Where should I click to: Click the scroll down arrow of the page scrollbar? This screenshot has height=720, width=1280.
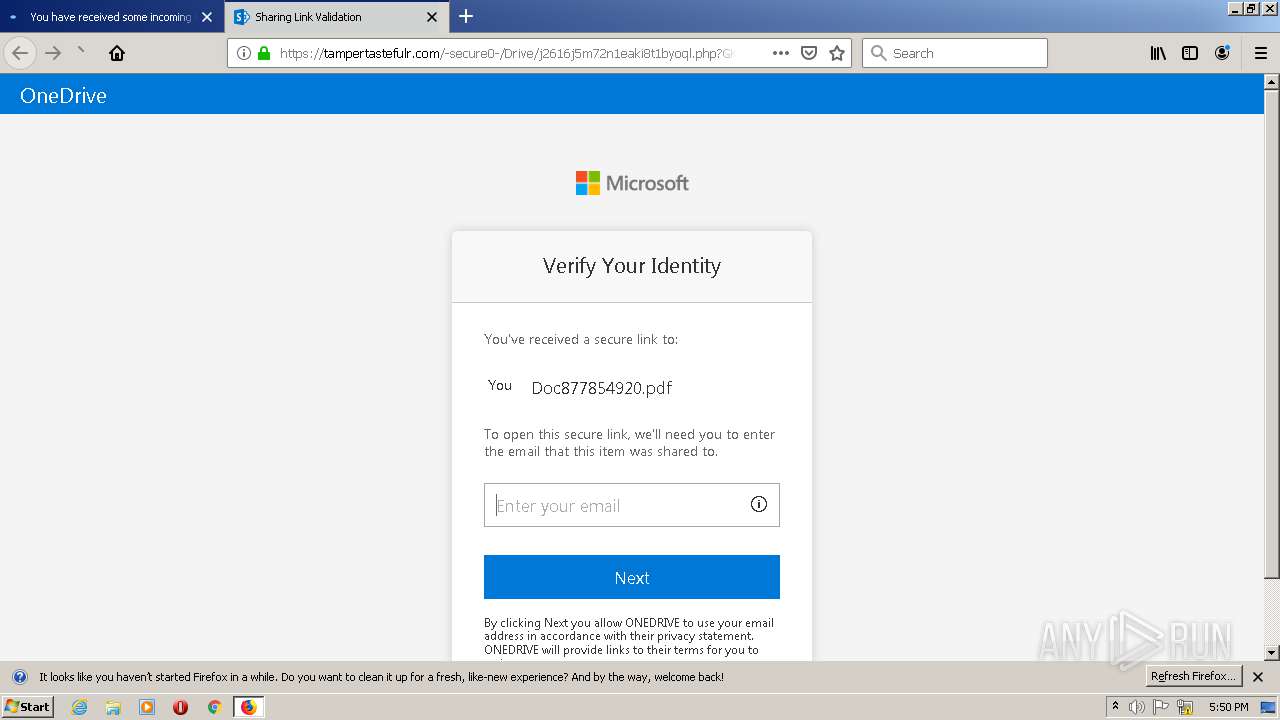click(1272, 653)
